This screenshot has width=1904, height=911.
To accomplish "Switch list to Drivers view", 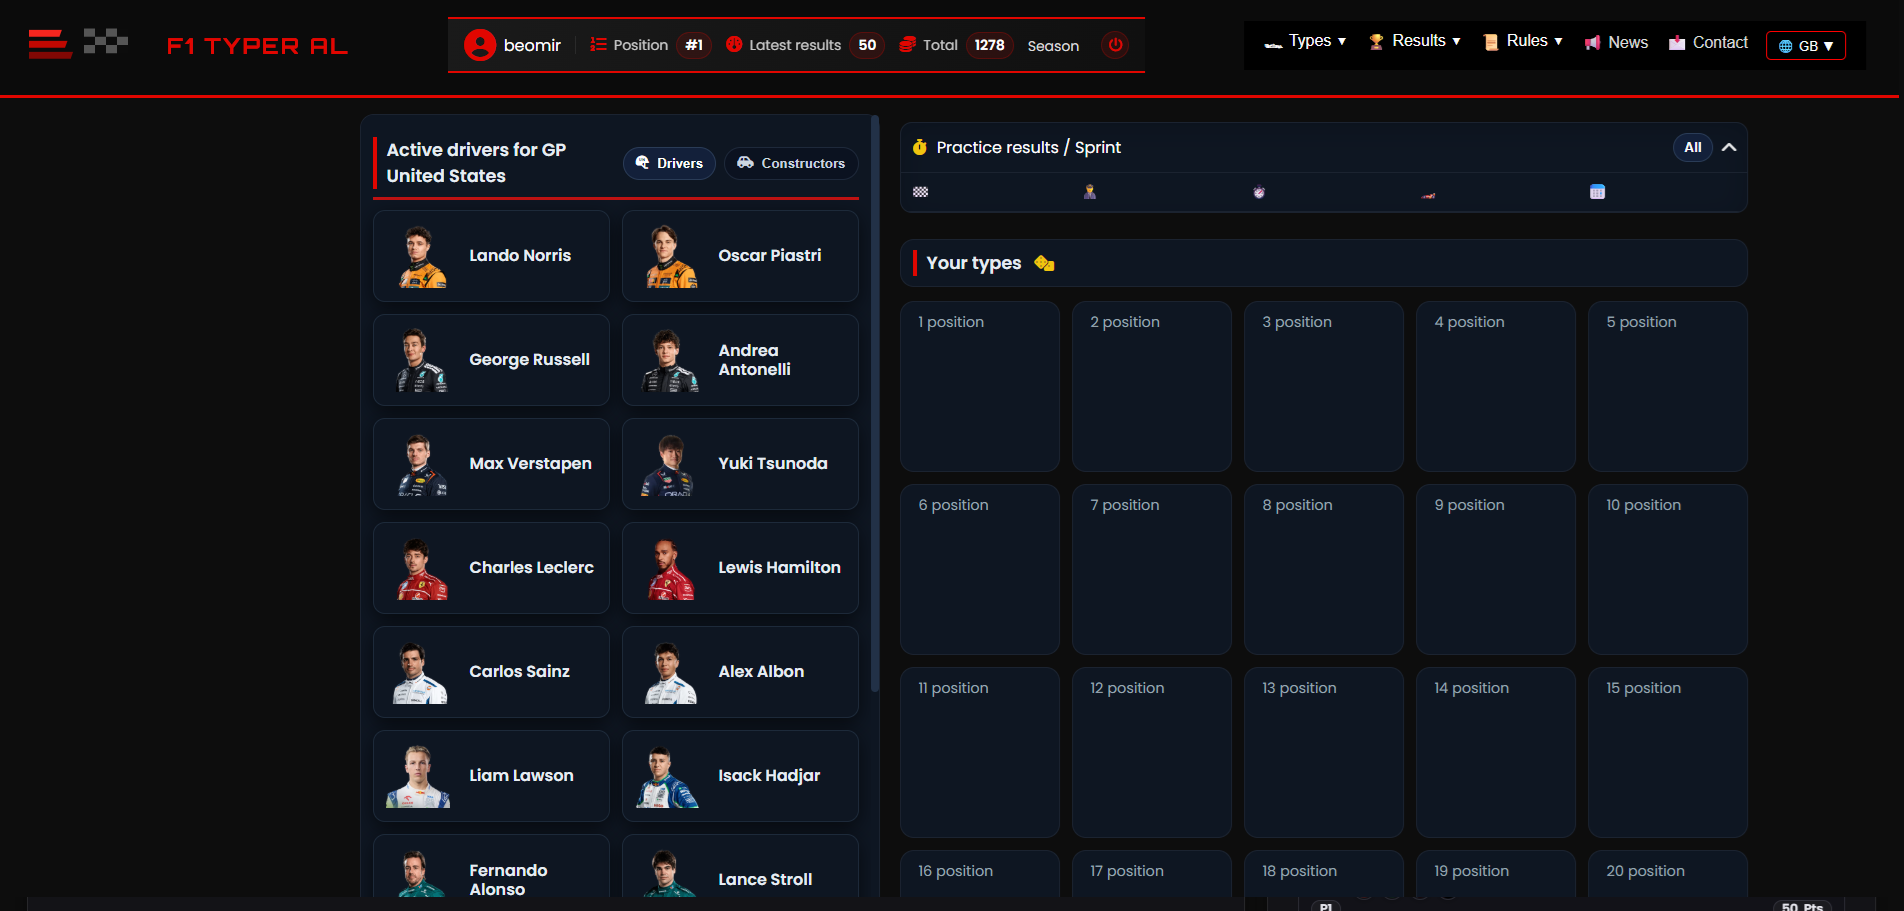I will (x=669, y=163).
